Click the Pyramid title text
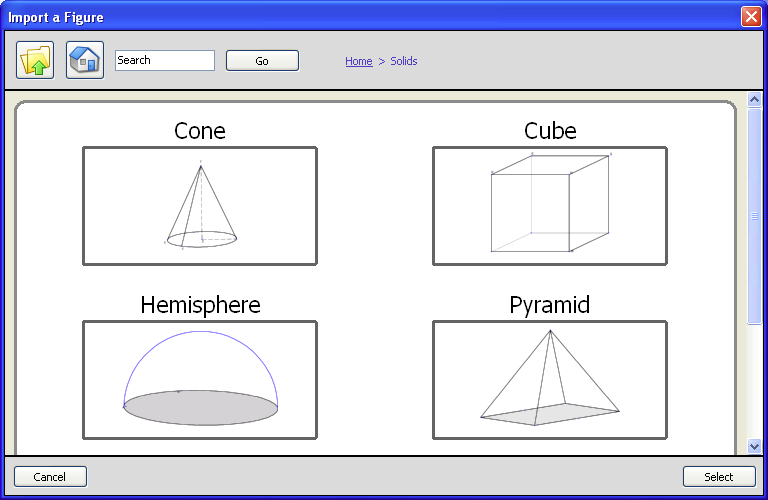Viewport: 768px width, 500px height. (x=550, y=305)
